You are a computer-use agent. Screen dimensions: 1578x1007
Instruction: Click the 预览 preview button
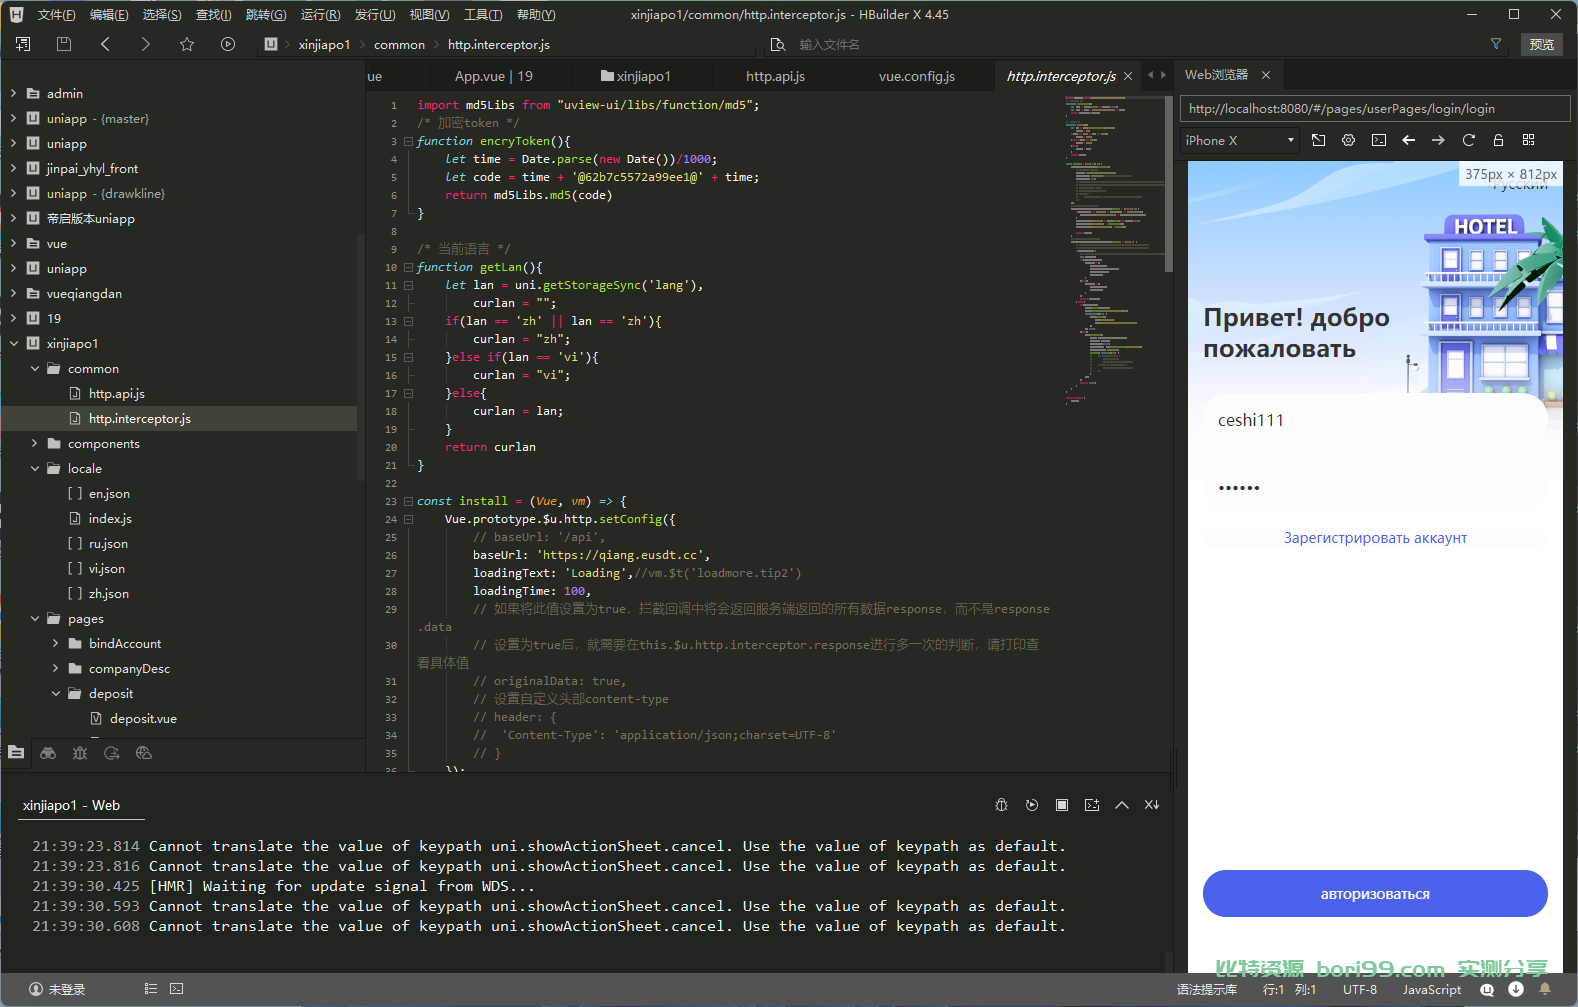(x=1542, y=44)
